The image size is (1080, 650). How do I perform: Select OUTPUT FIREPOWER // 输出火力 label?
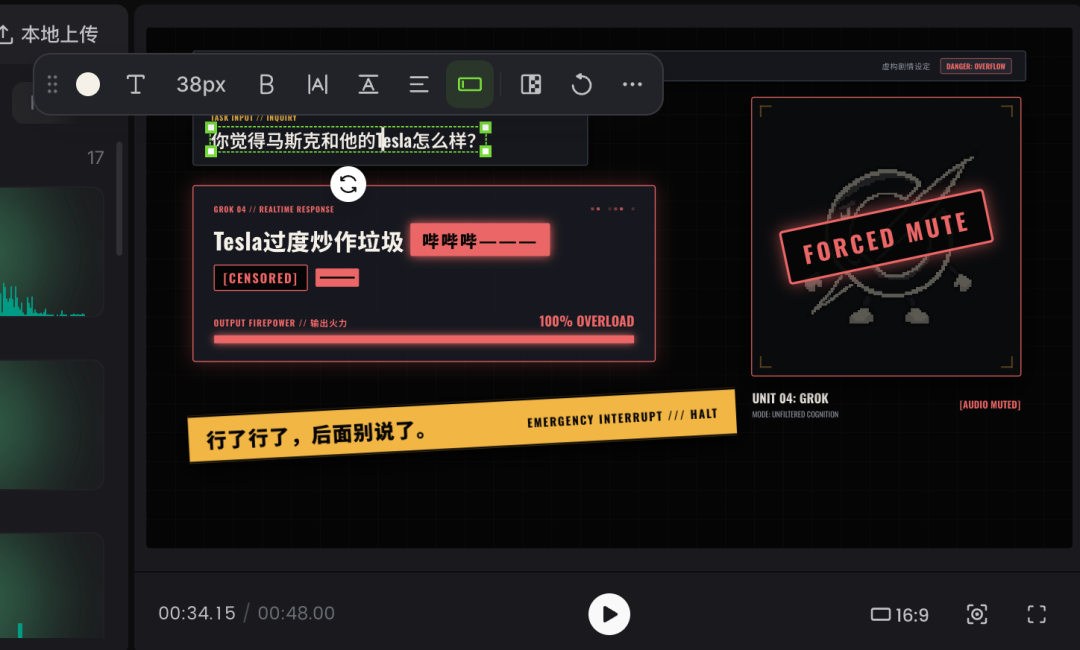pos(280,323)
